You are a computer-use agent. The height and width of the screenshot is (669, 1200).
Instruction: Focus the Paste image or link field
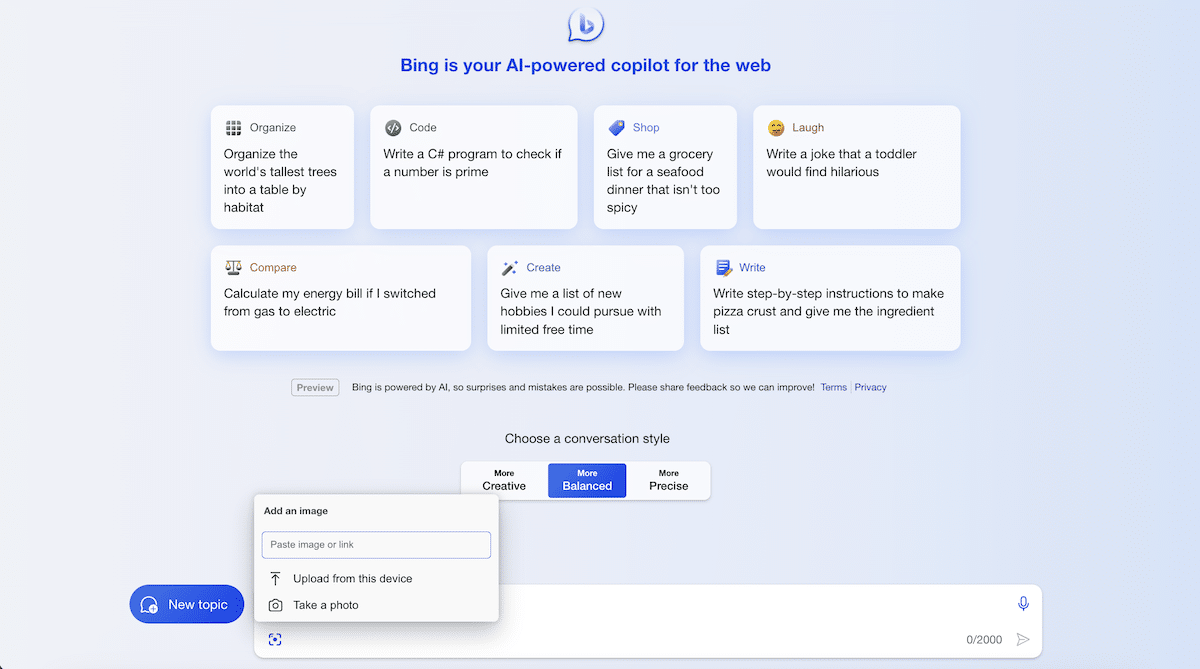pos(376,545)
